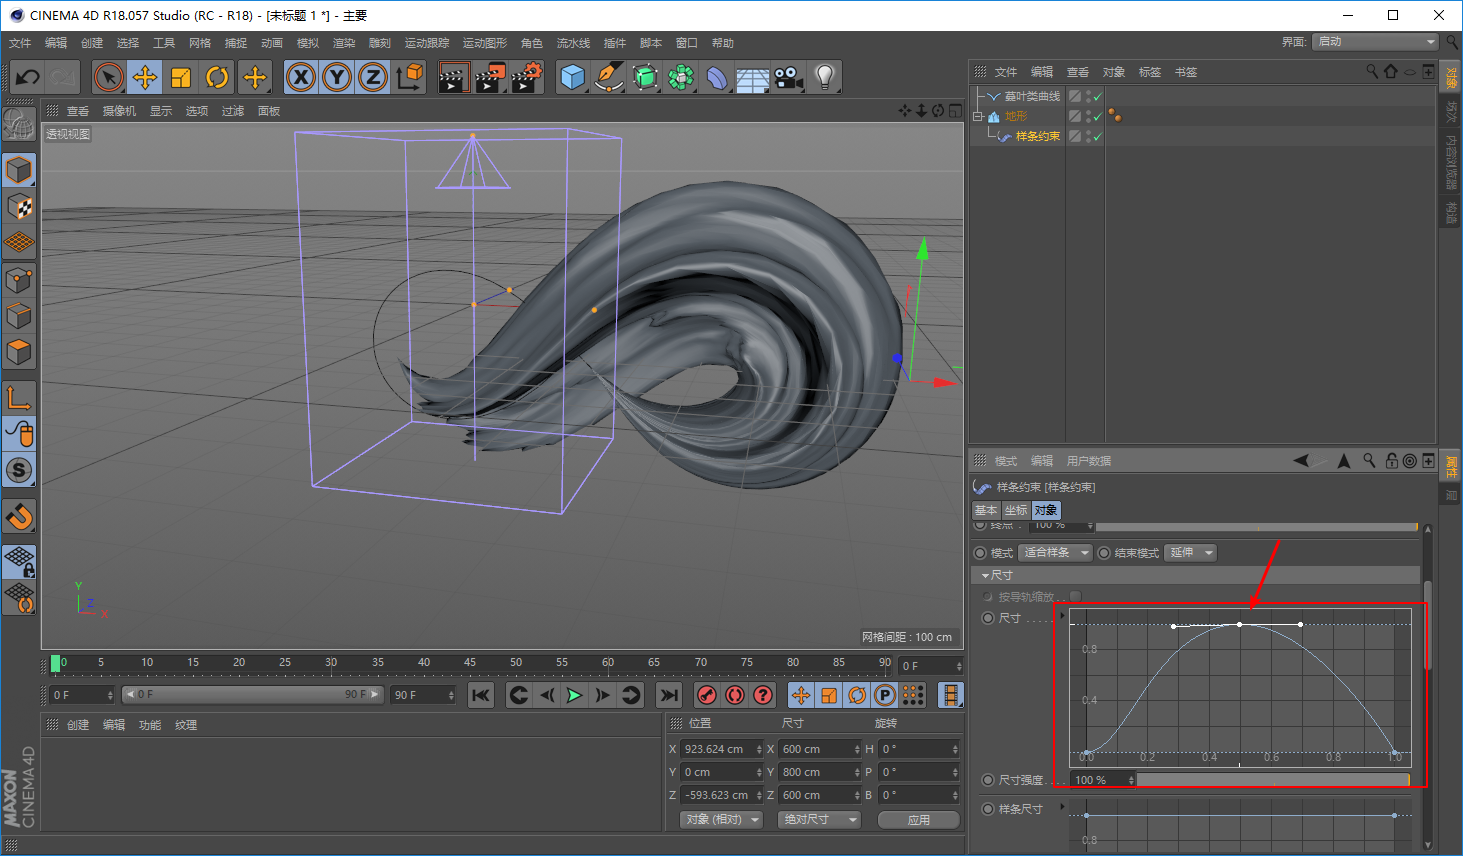Render the active view clapperboard icon

point(454,77)
